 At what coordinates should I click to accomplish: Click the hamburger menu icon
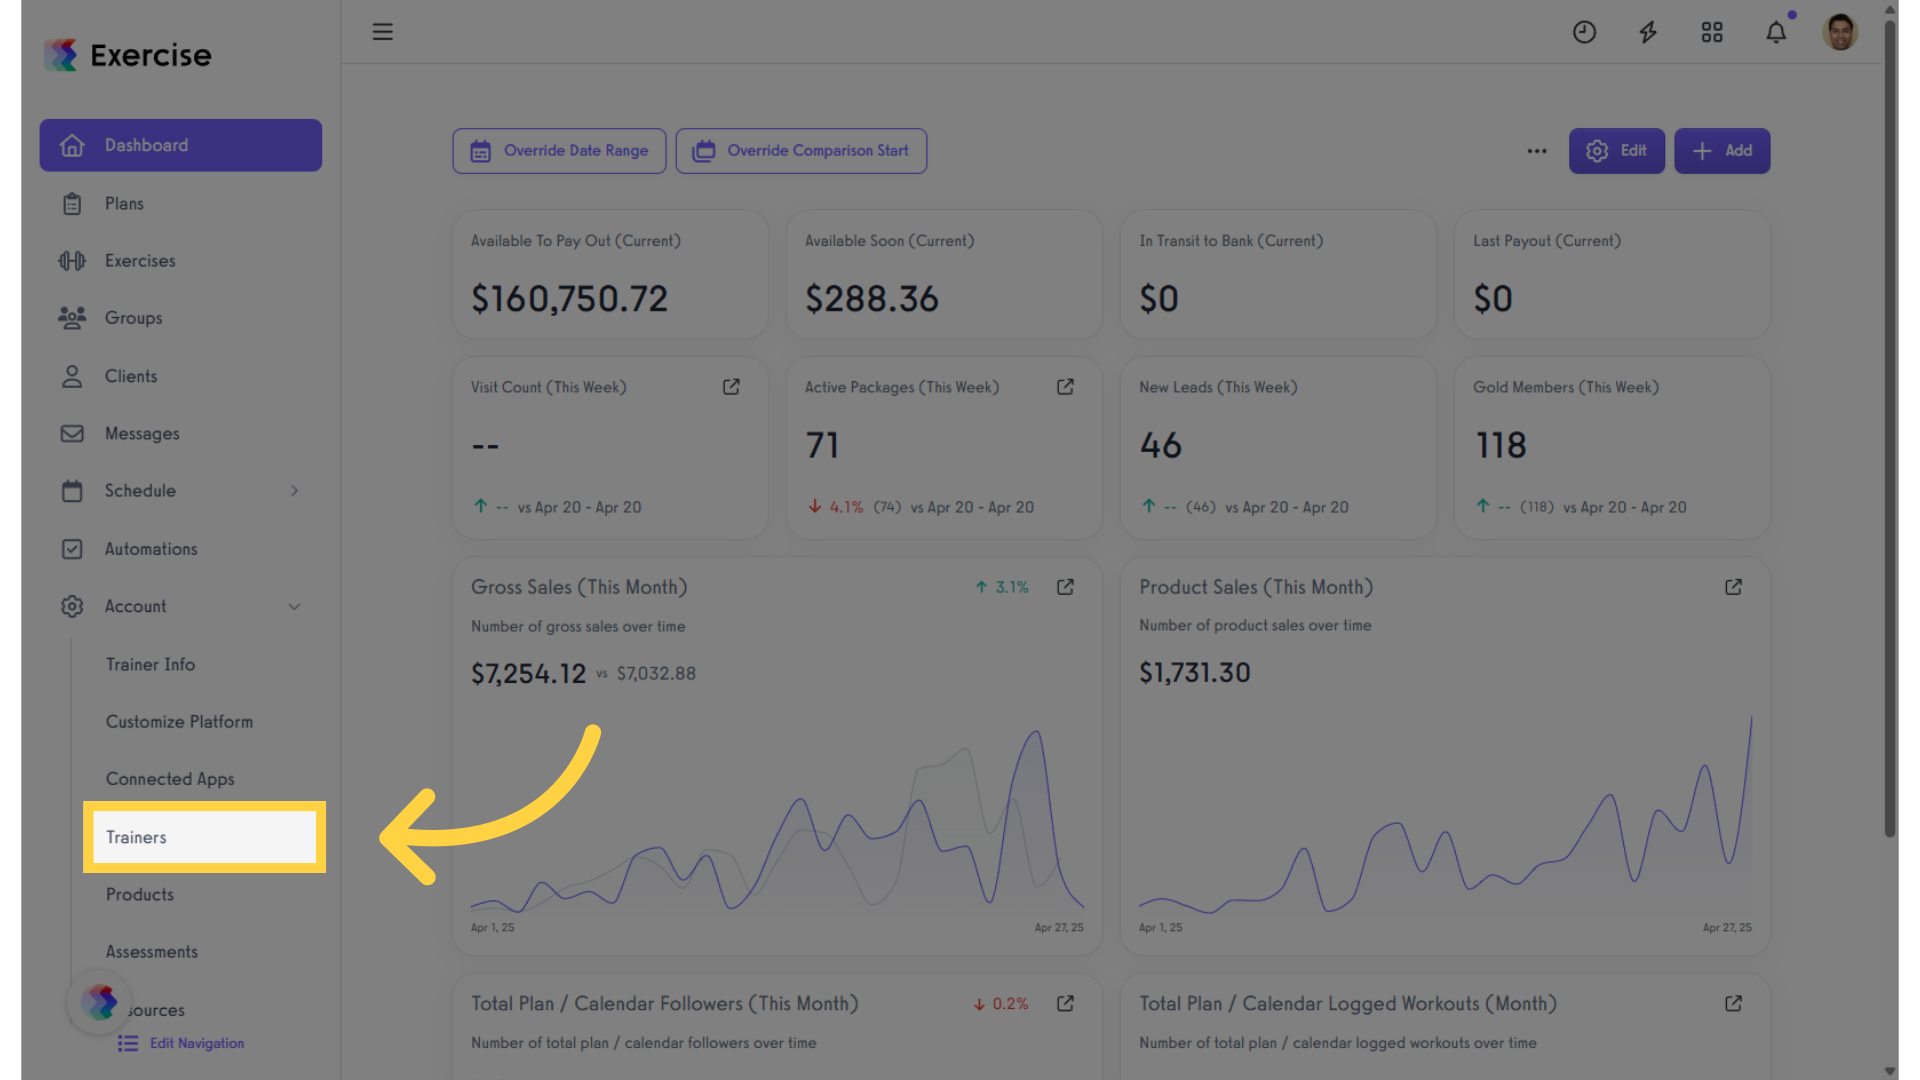pyautogui.click(x=382, y=32)
